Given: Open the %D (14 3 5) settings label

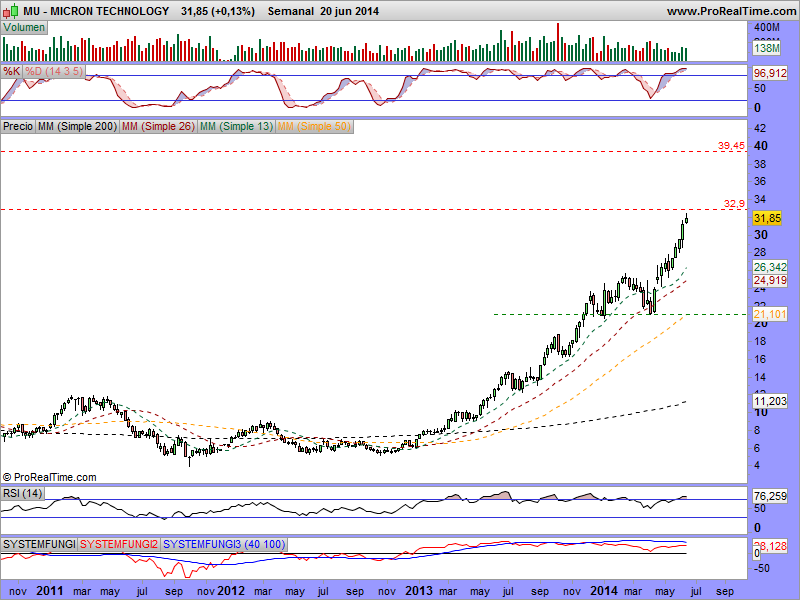Looking at the screenshot, I should [x=54, y=71].
